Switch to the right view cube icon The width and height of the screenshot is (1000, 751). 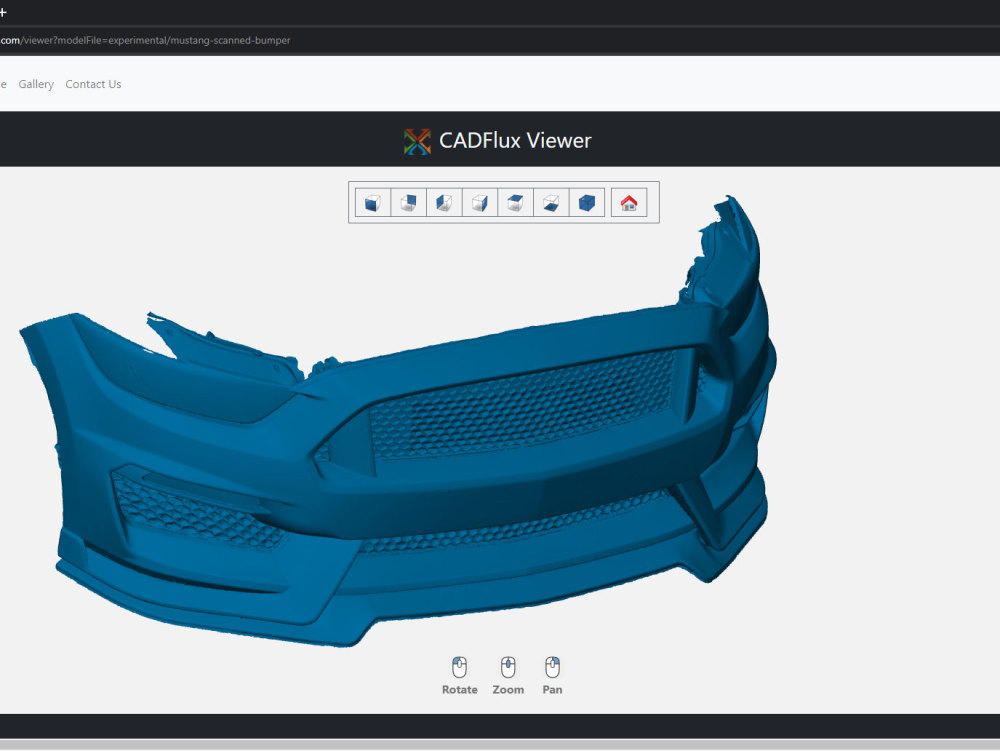[480, 203]
